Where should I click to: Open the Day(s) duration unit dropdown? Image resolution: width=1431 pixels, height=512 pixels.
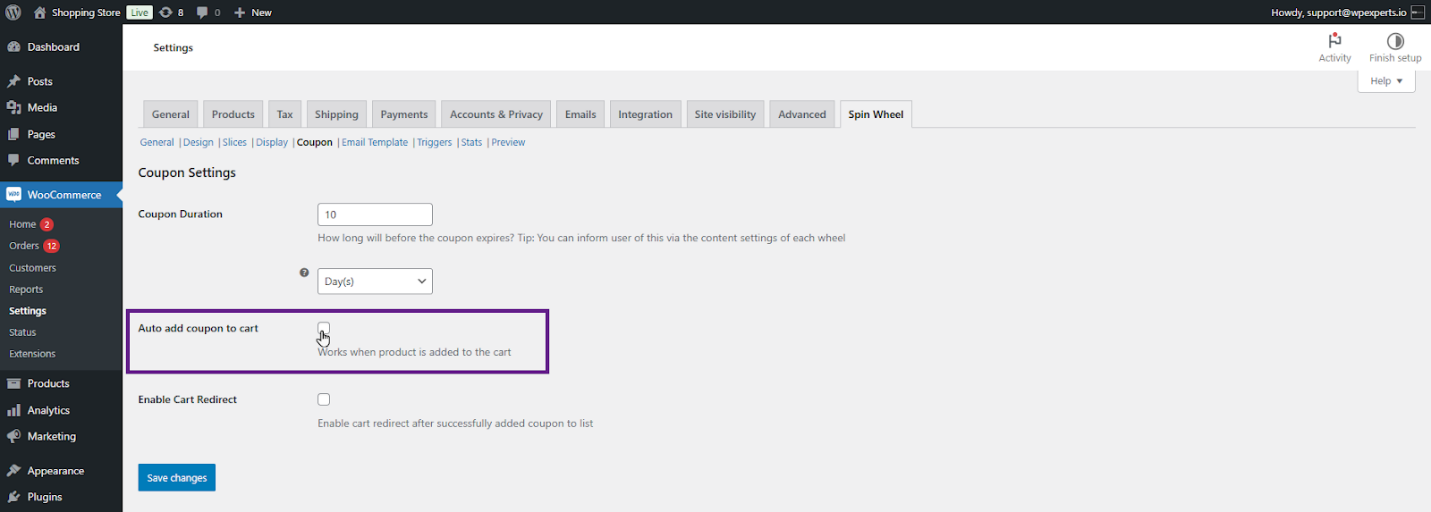tap(375, 281)
